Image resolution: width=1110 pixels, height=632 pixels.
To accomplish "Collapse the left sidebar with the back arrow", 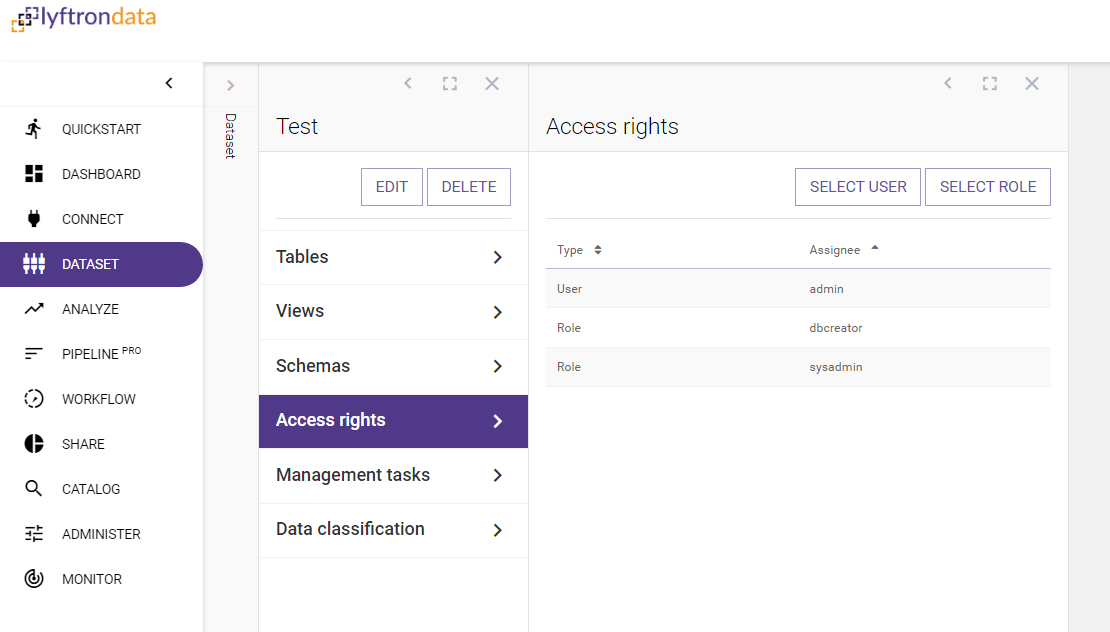I will (x=169, y=84).
